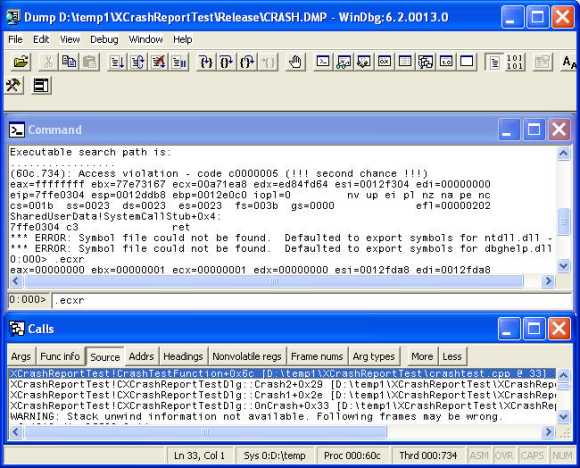Open the Watch window via toolbar icon
Viewport: 580px width, 468px height.
(x=344, y=61)
